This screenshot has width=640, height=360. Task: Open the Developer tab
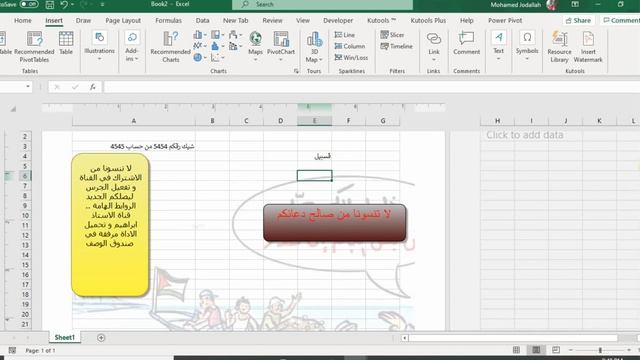pos(338,20)
